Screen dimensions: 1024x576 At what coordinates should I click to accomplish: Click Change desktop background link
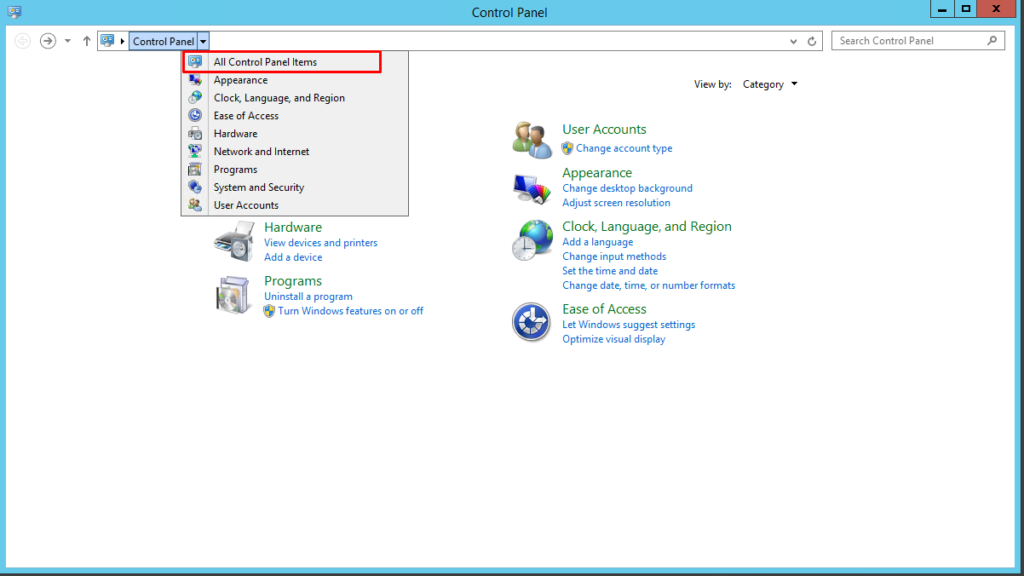point(627,188)
